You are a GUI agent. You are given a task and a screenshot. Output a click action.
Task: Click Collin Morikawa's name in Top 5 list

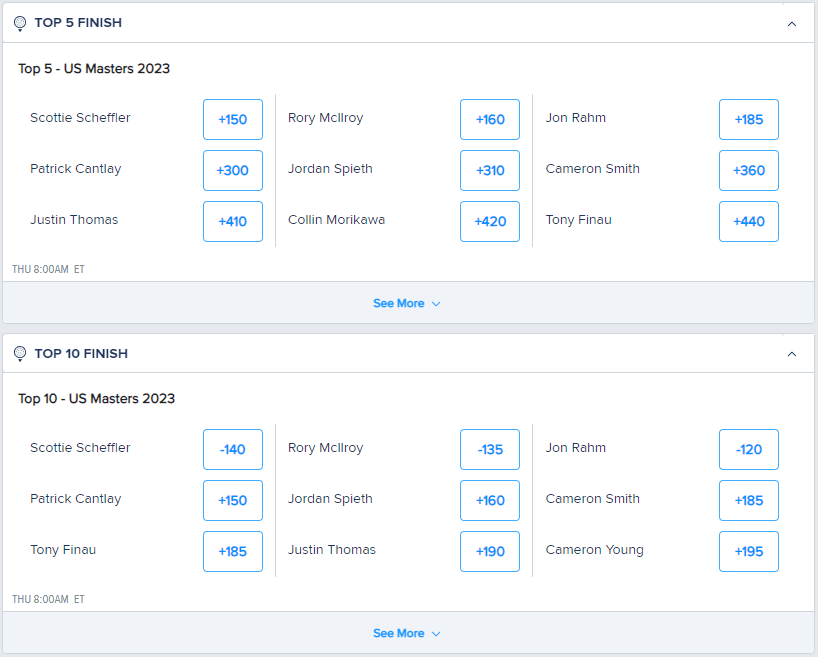click(x=336, y=220)
